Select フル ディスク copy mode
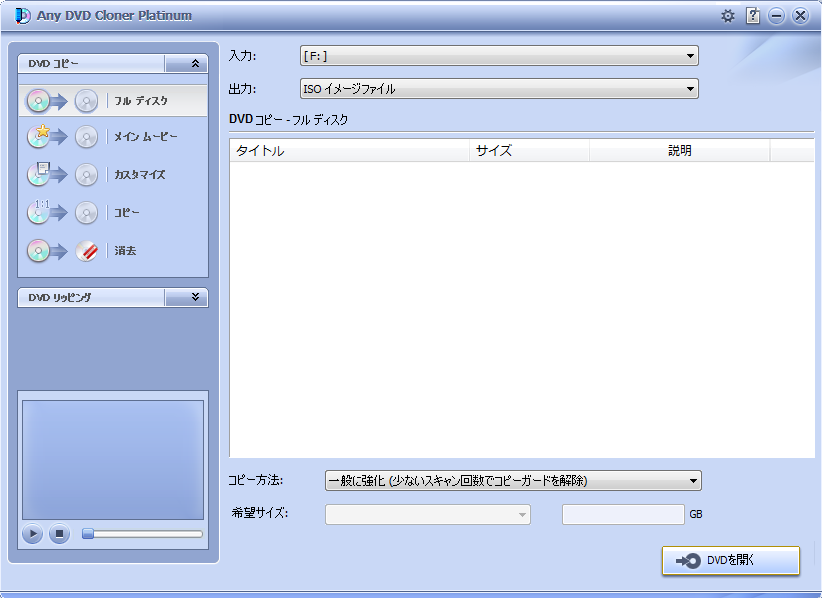Screen dimensions: 824x599 (113, 101)
